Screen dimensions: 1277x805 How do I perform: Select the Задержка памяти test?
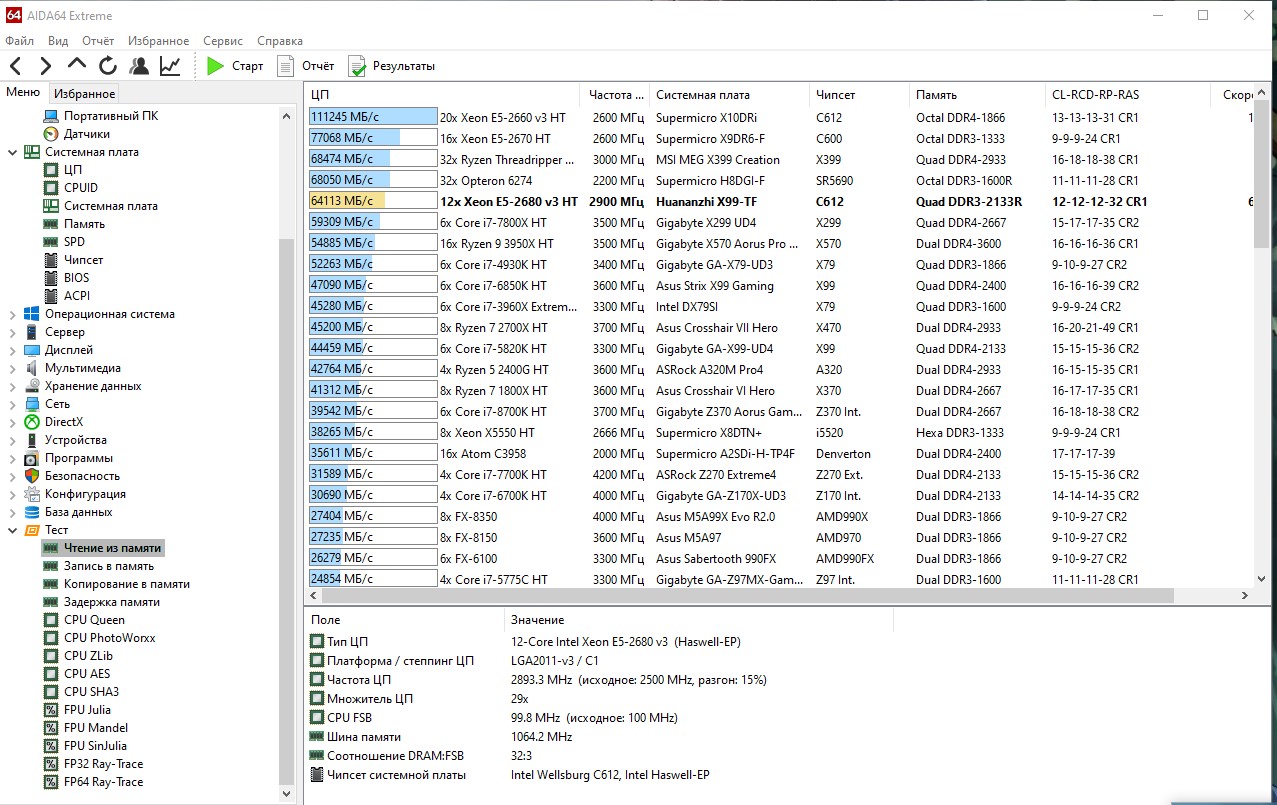click(x=112, y=602)
